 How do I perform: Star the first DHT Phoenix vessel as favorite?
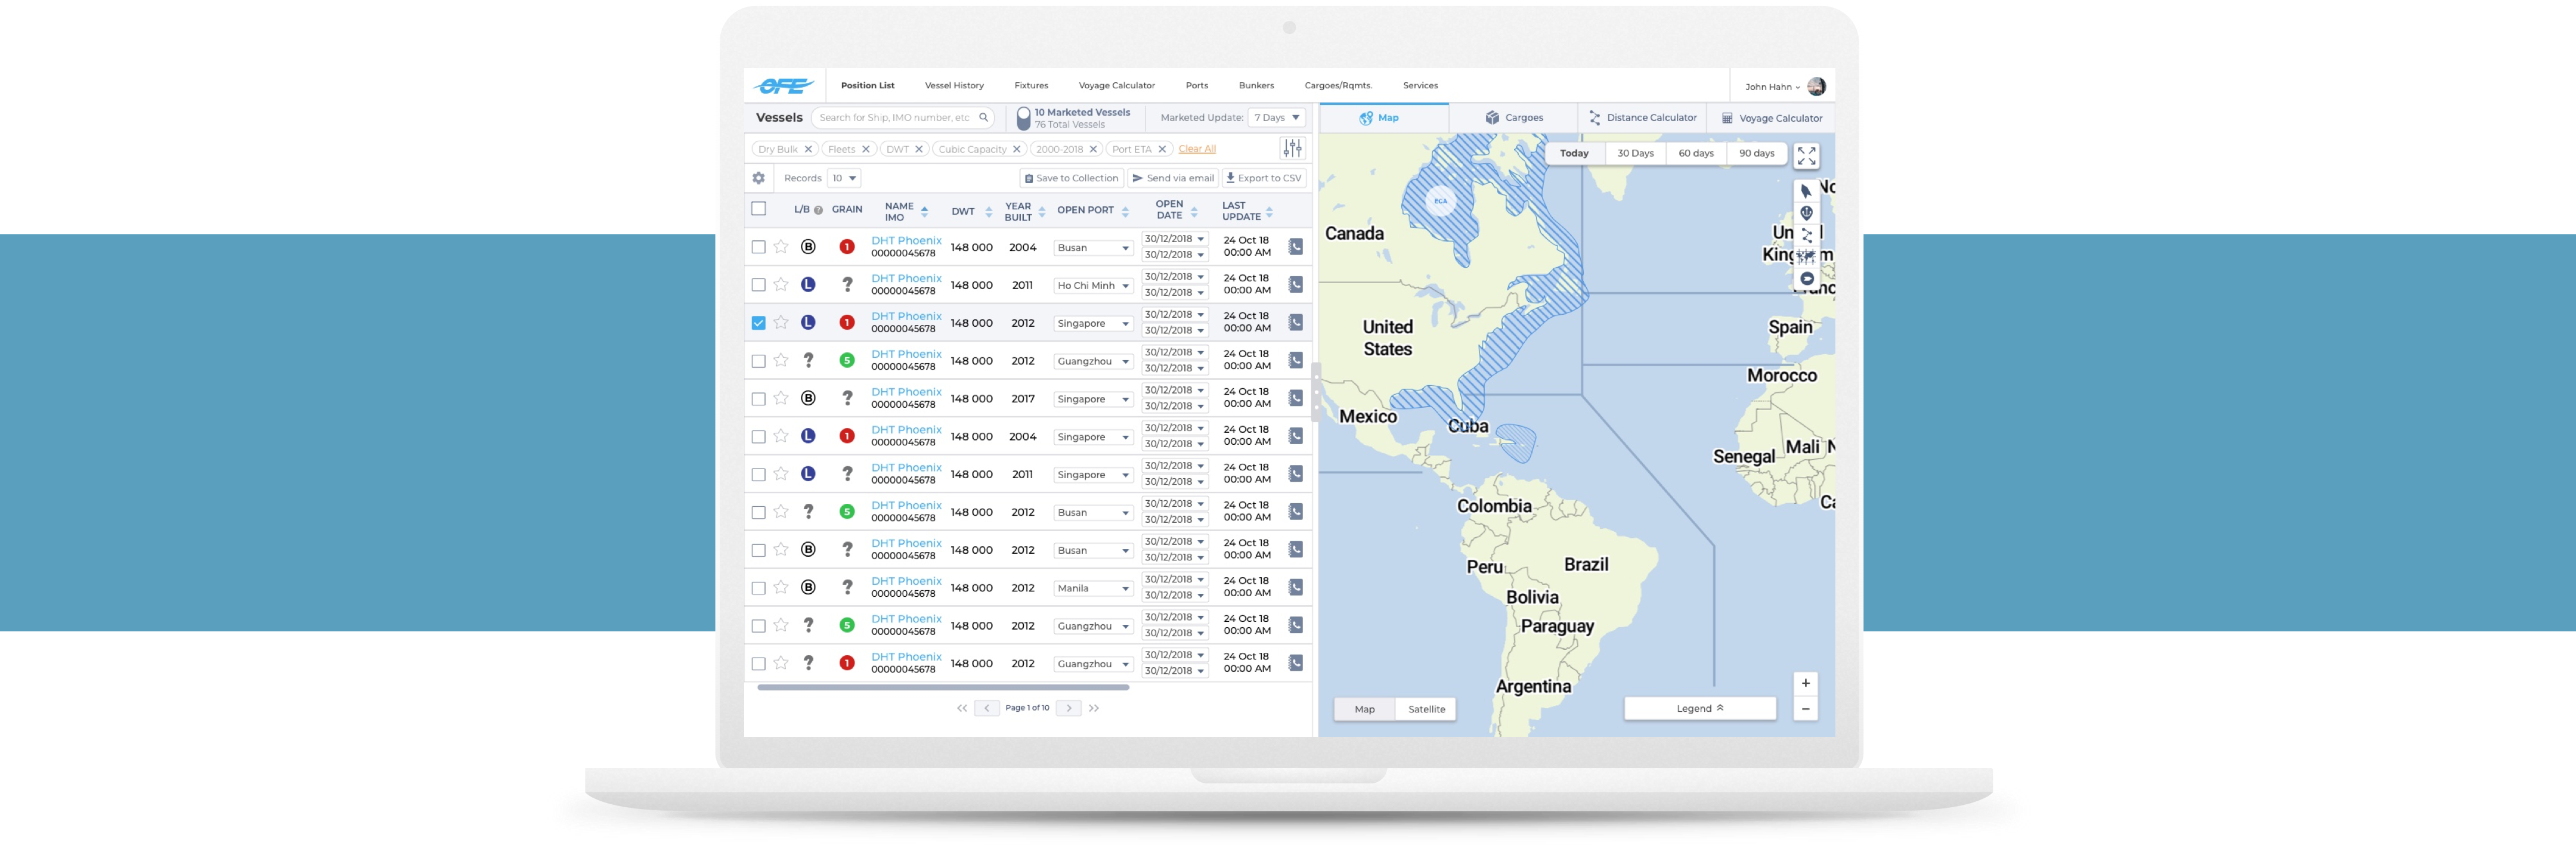(781, 247)
